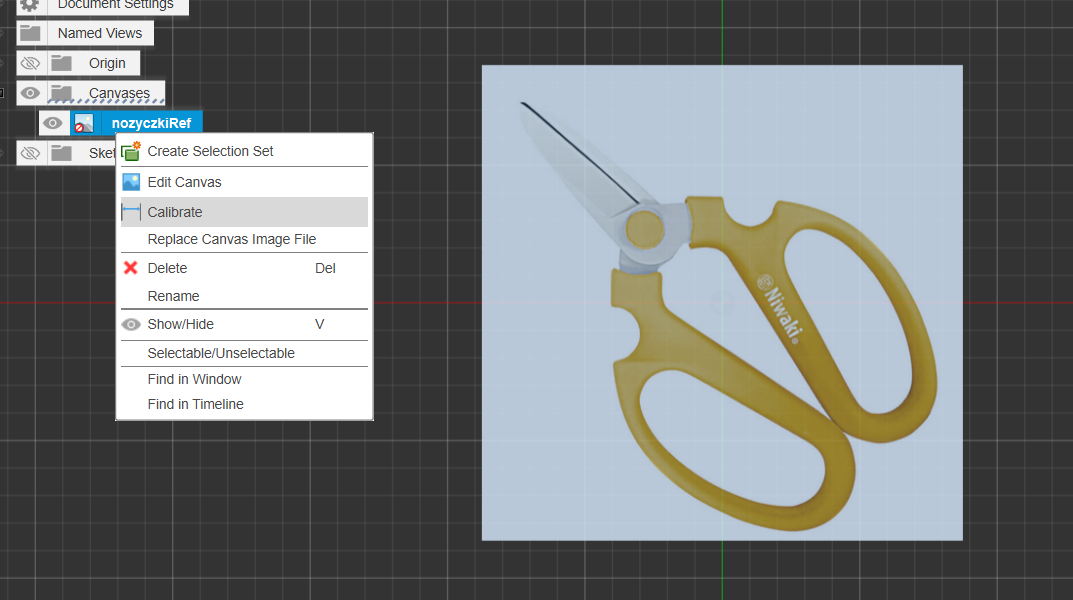Select Rename from the context menu
The width and height of the screenshot is (1073, 600).
[x=173, y=296]
